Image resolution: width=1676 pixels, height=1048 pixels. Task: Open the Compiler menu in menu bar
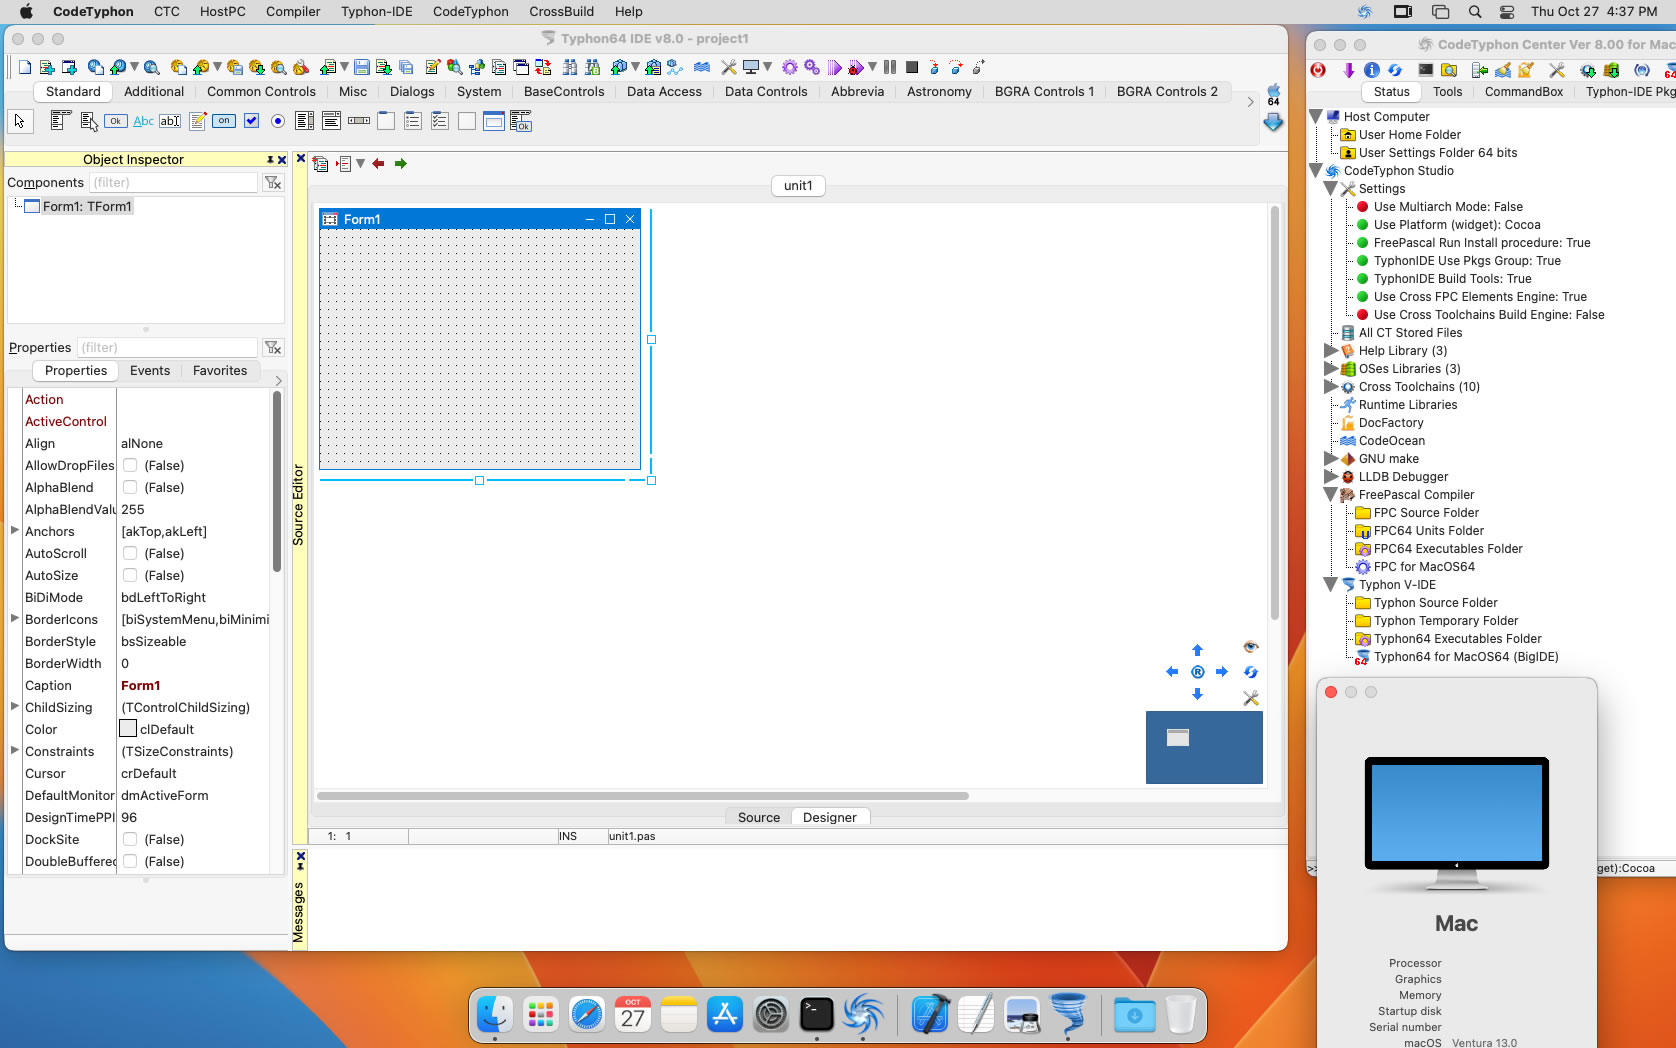pyautogui.click(x=293, y=11)
